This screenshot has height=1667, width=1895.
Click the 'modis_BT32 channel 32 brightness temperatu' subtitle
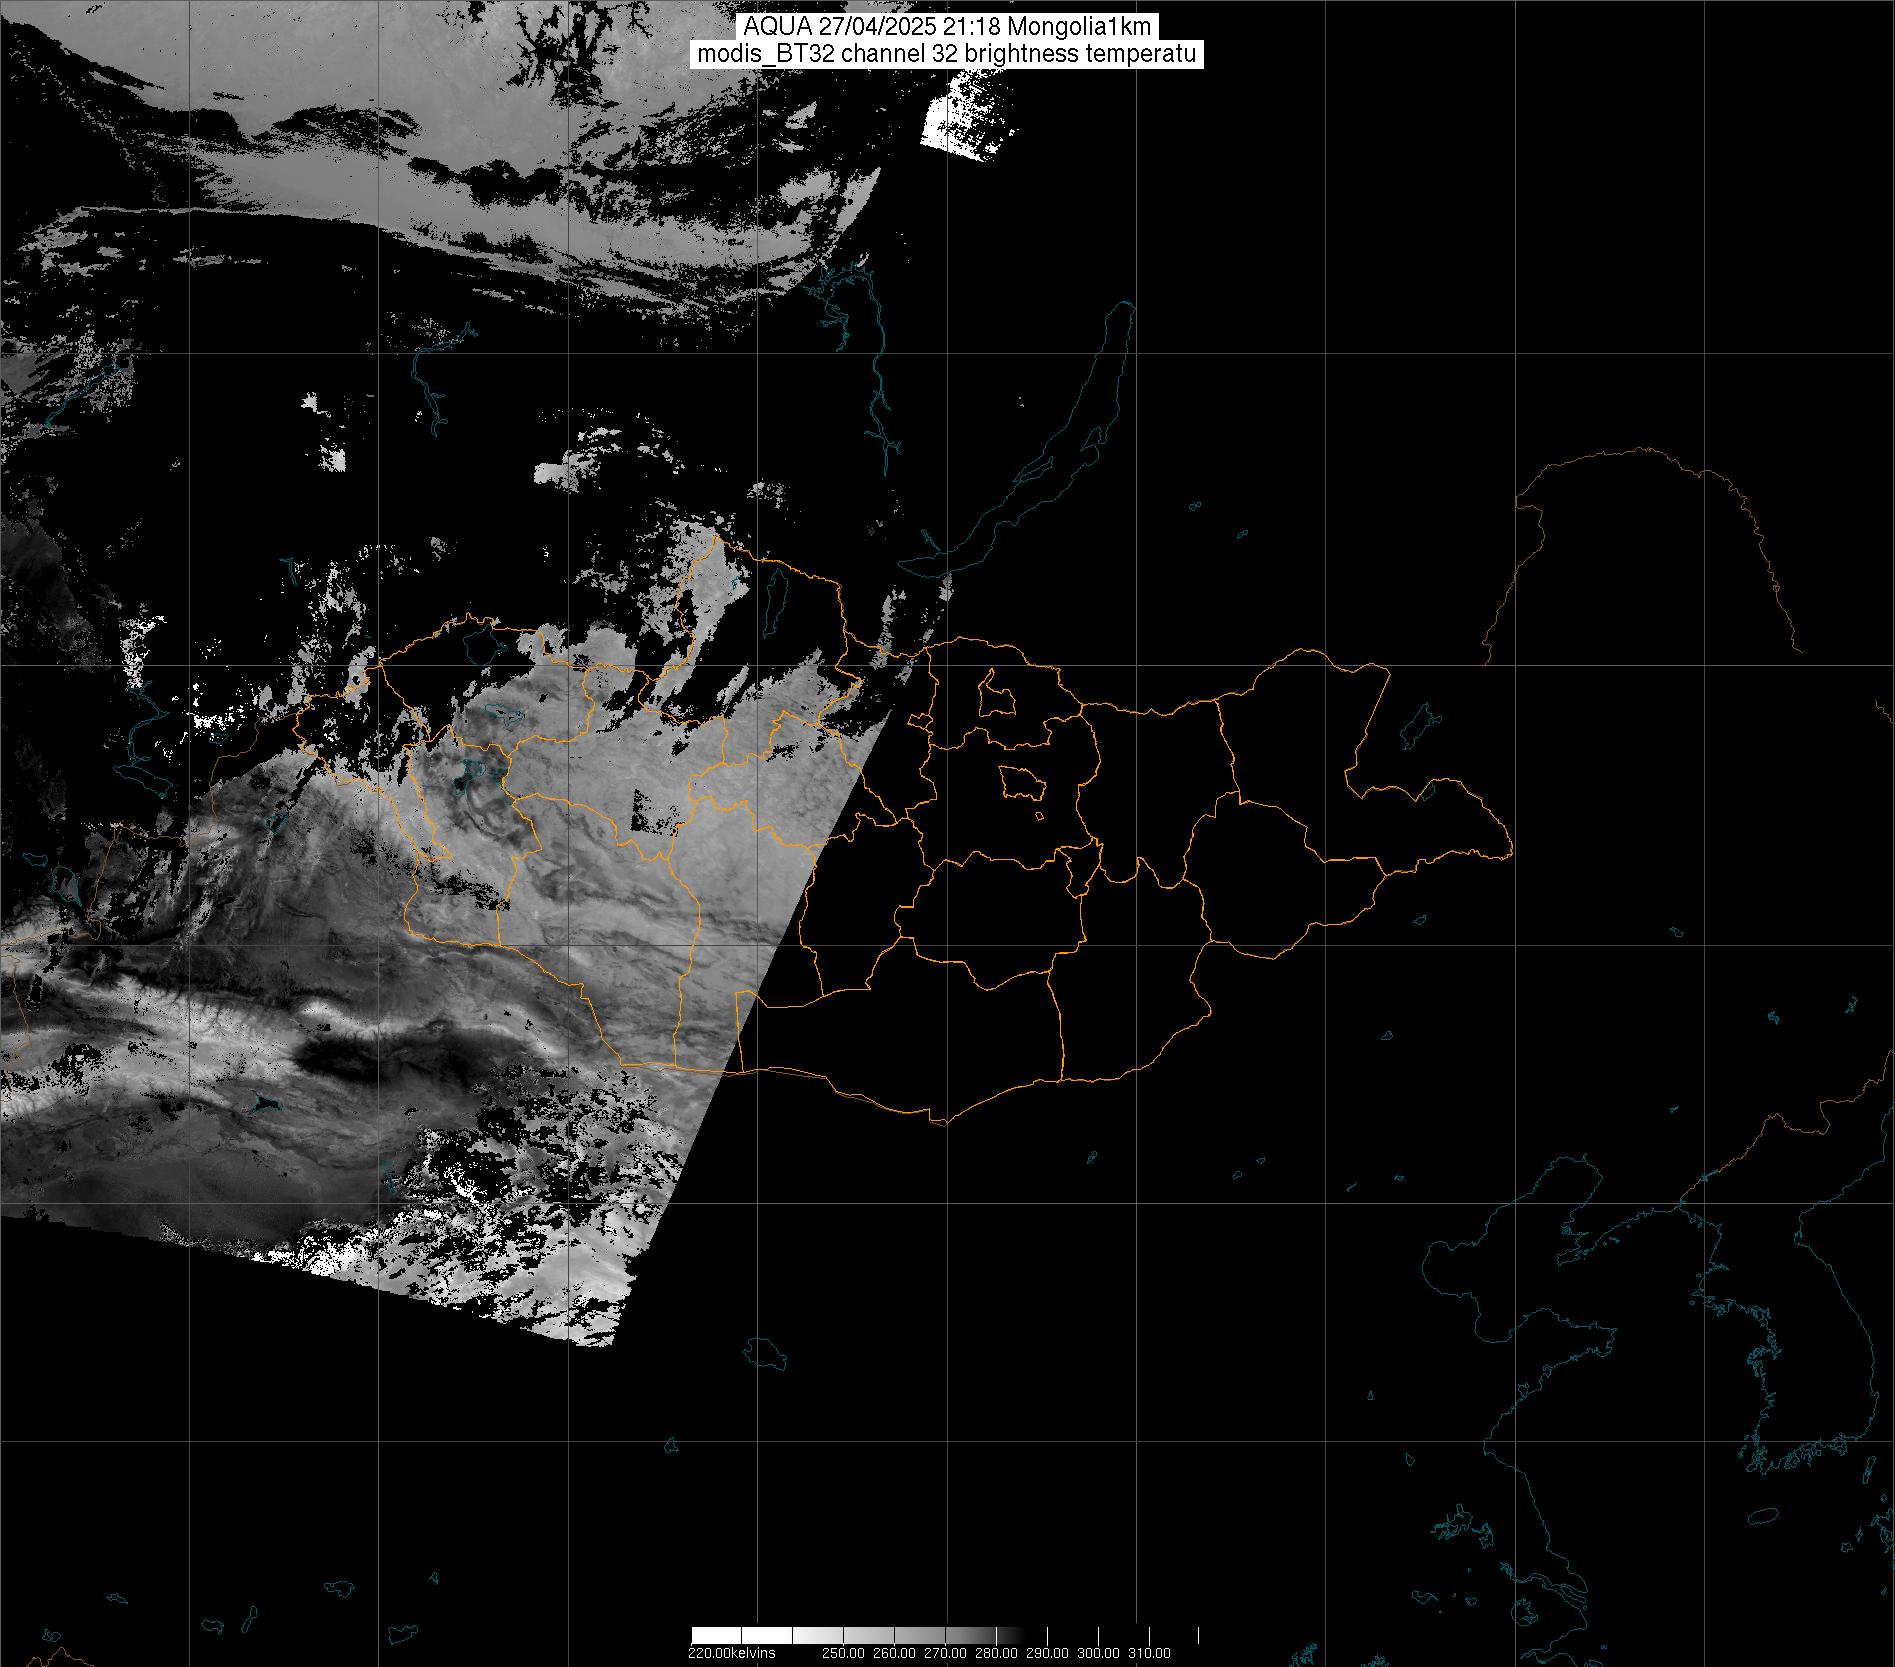point(946,54)
